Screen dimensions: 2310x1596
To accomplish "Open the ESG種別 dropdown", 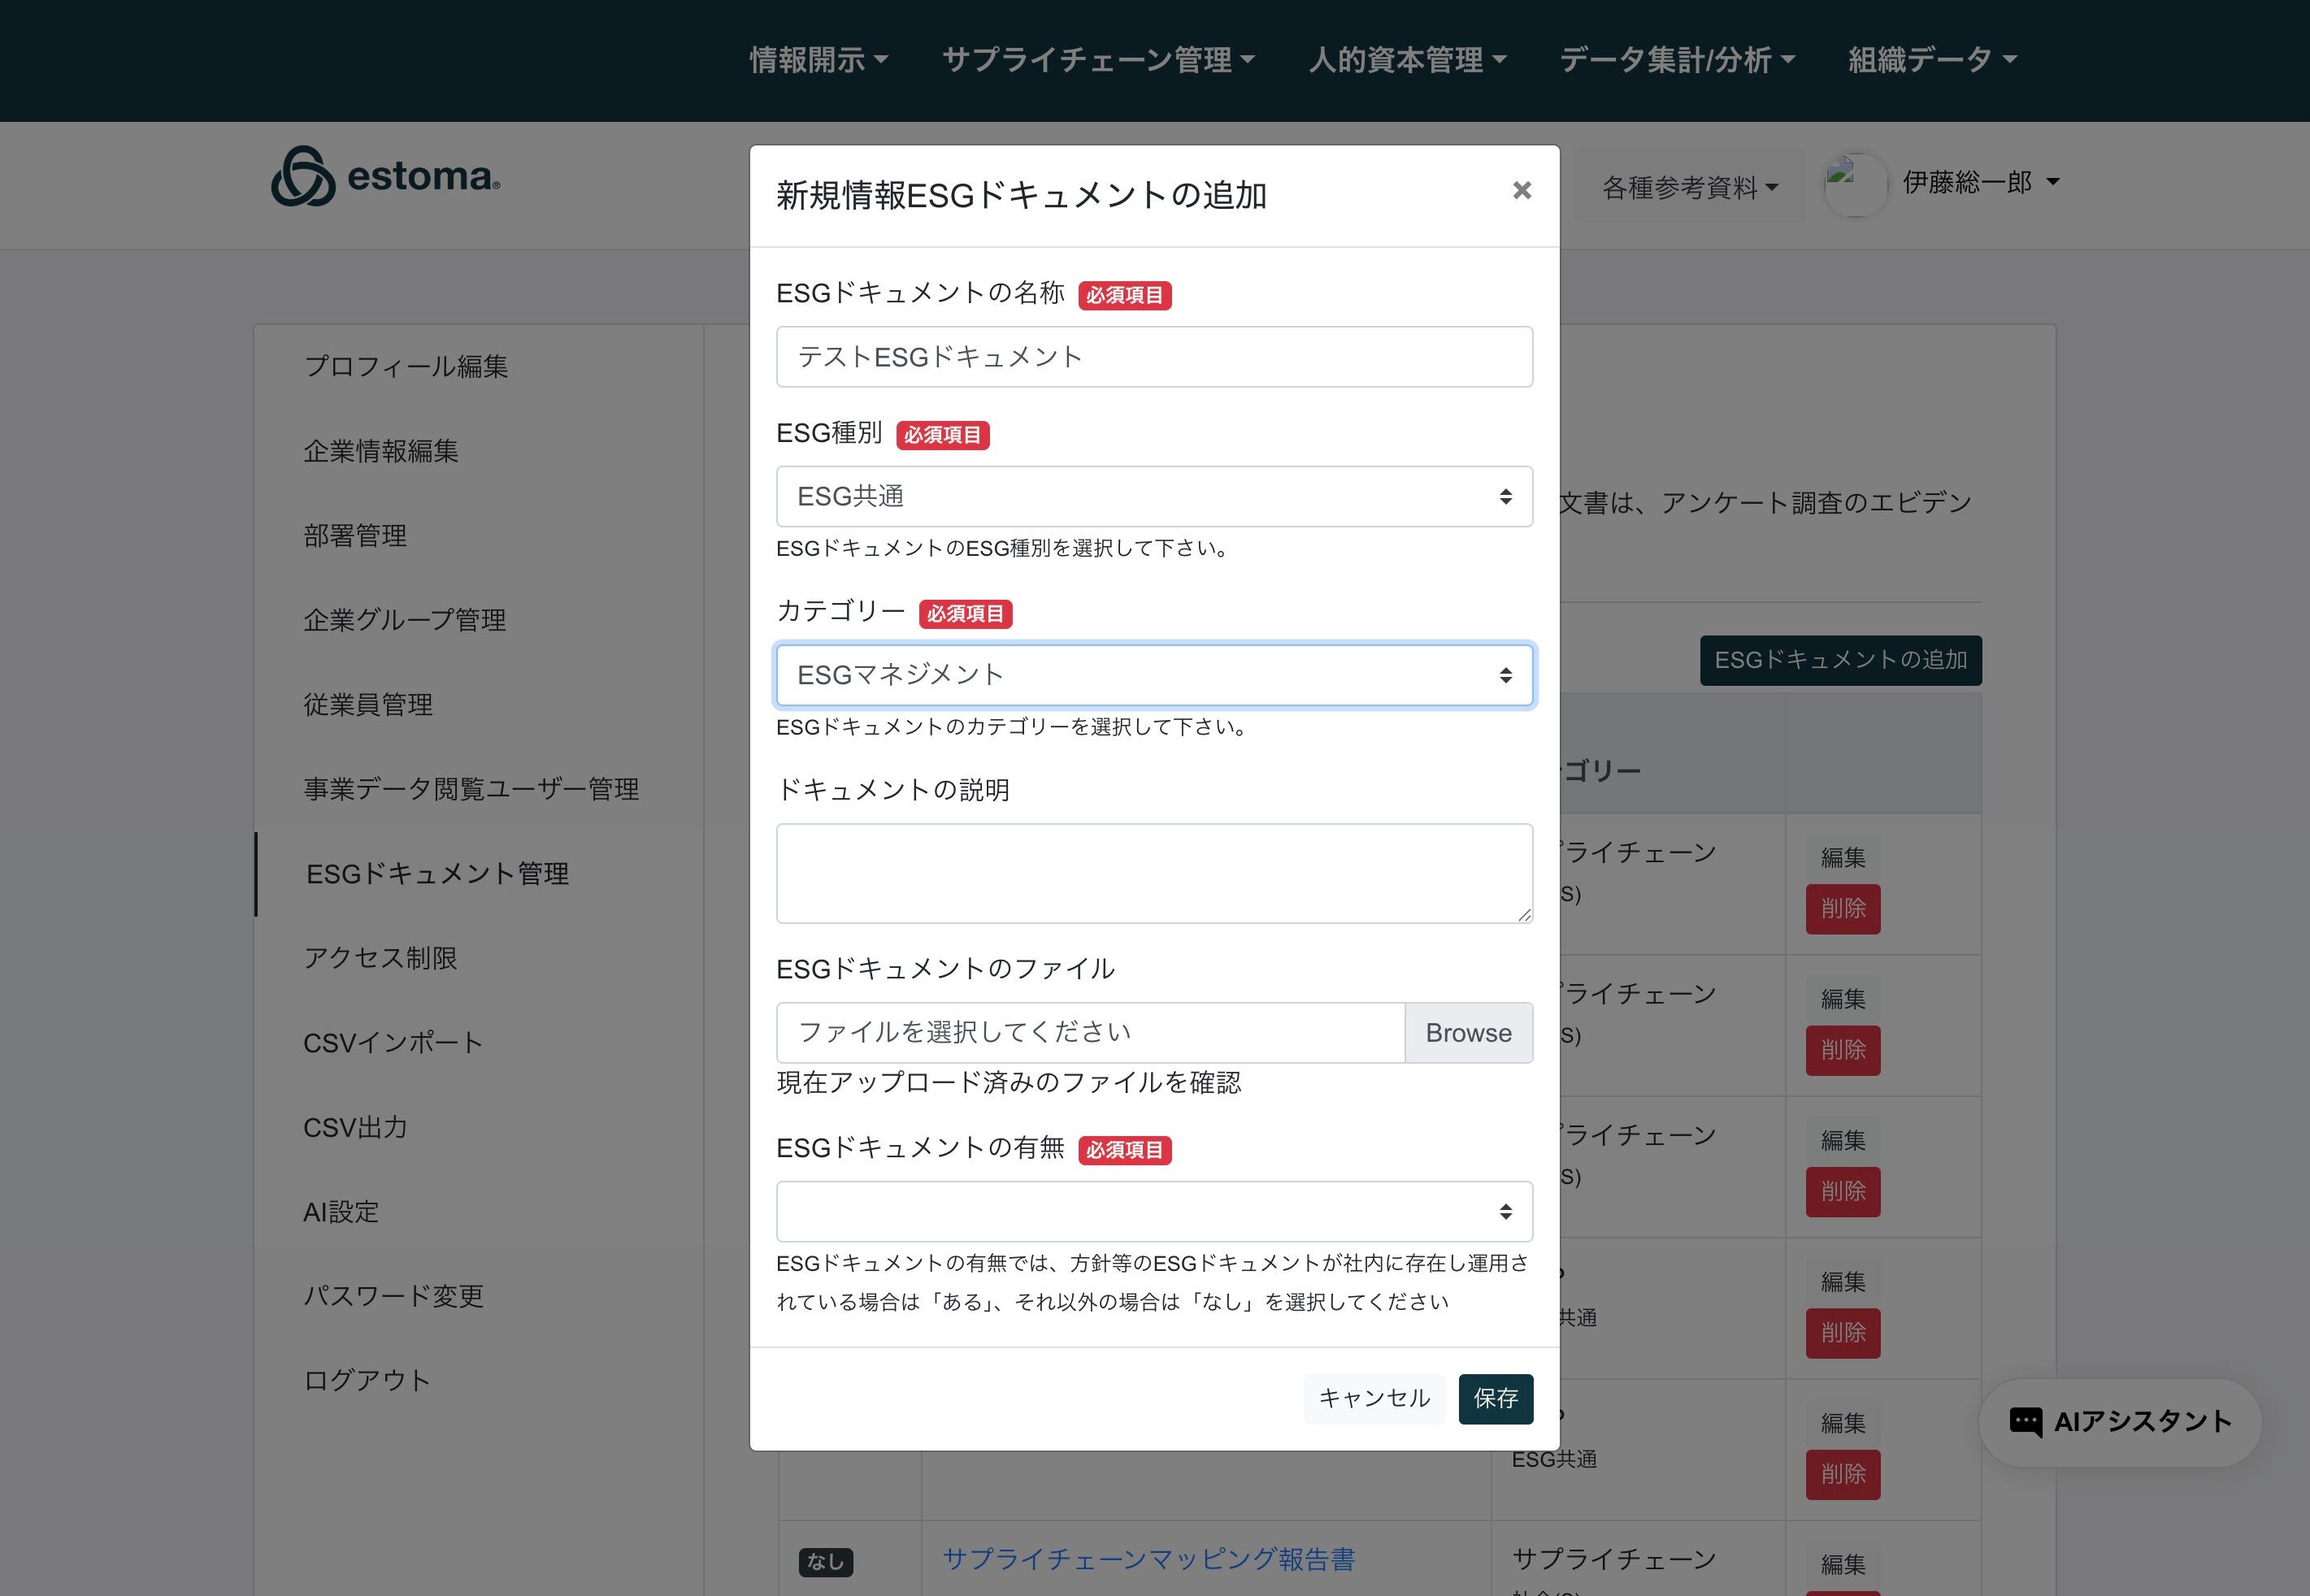I will [x=1153, y=496].
